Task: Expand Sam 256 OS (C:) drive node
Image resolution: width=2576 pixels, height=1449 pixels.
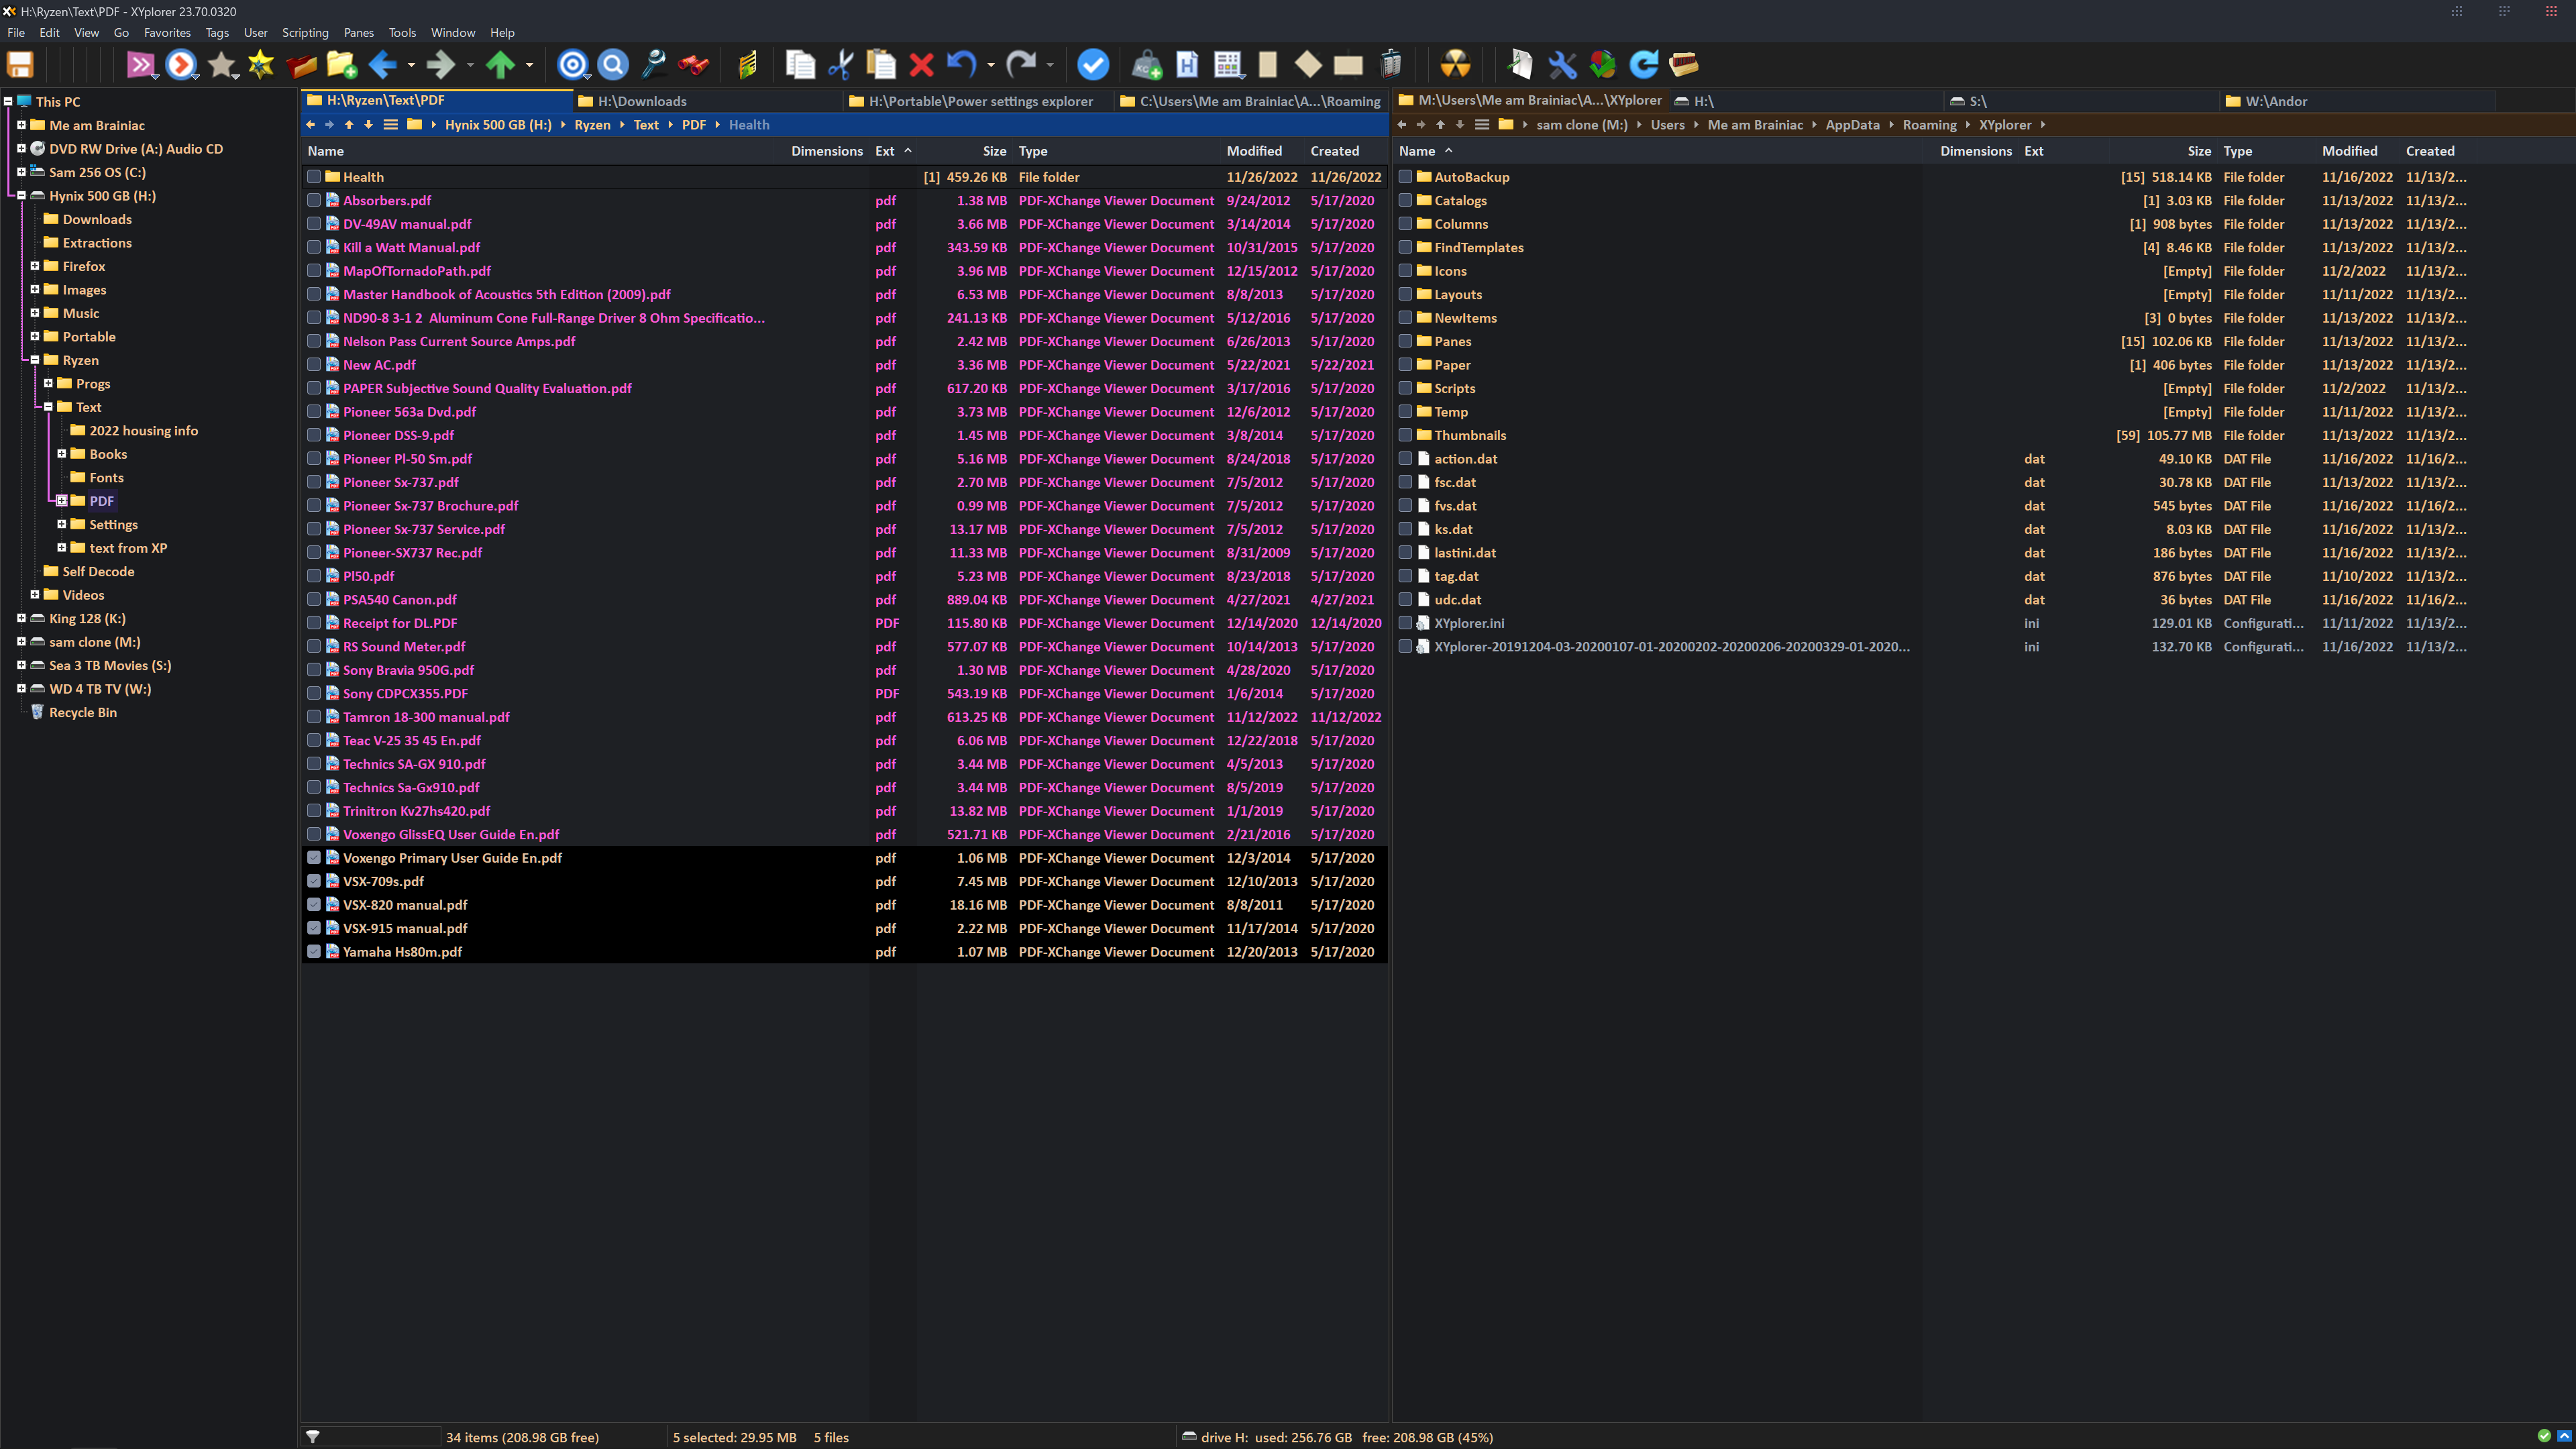Action: [21, 172]
